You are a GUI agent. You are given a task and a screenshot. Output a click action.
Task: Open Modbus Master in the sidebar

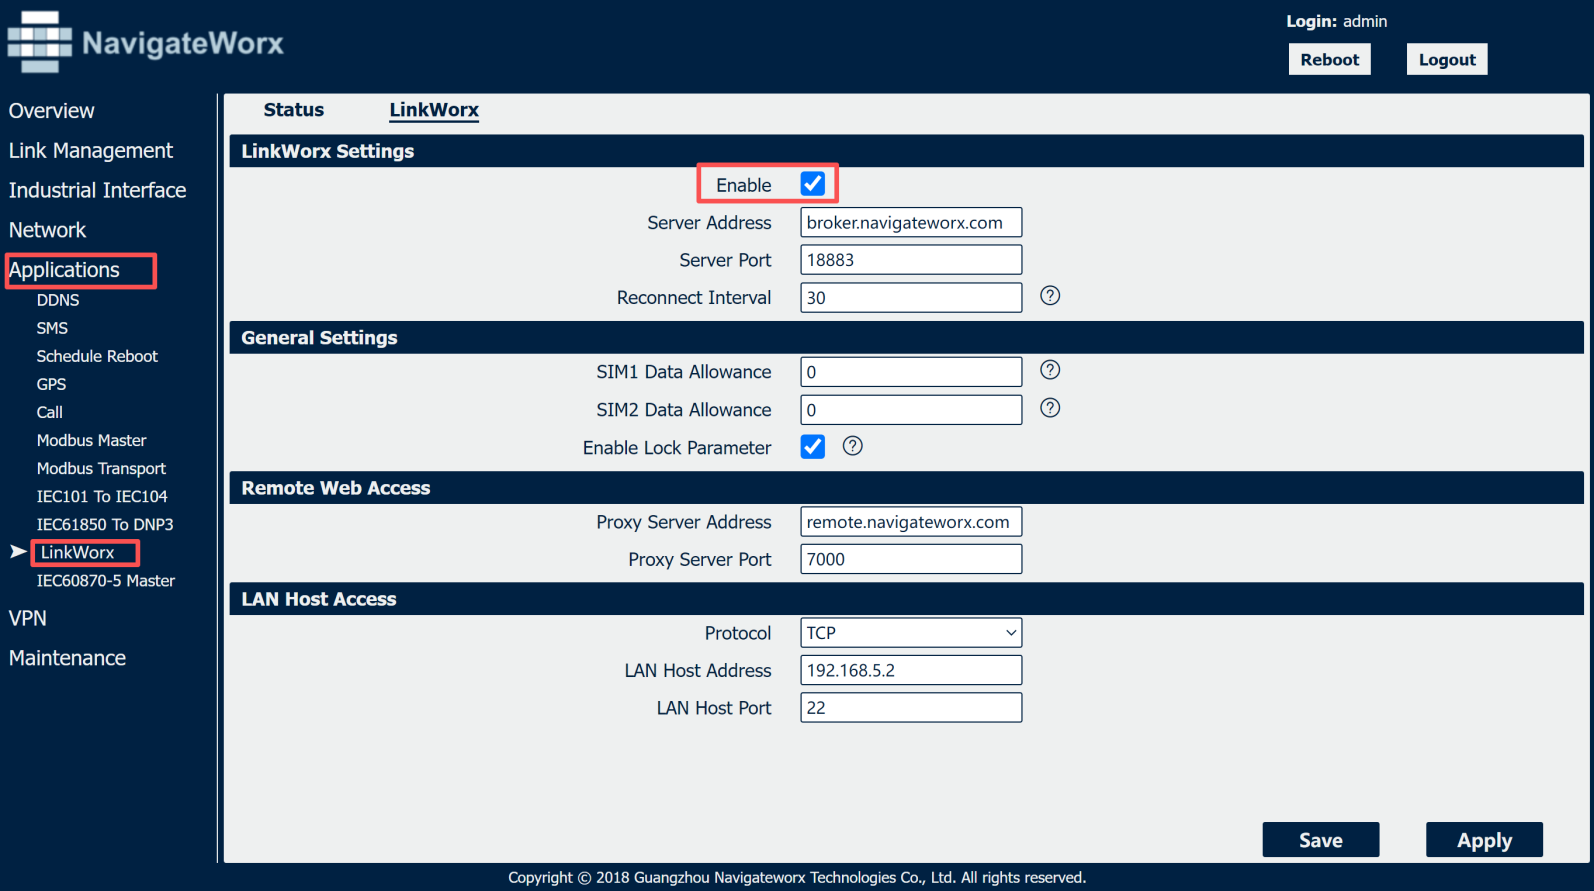click(91, 440)
